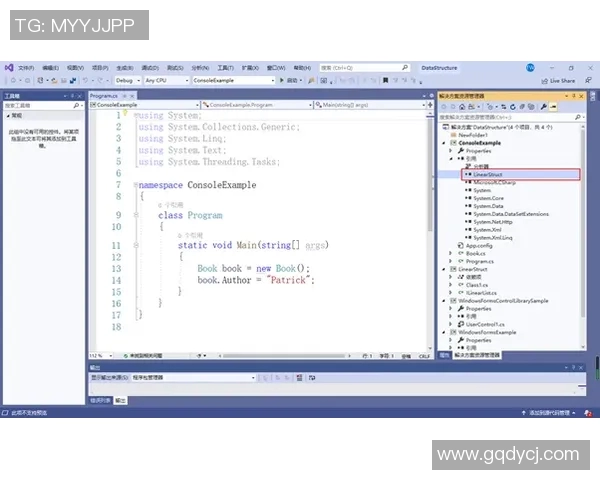The image size is (600, 480).
Task: Click the navigate backward toolbar icon
Action: [13, 80]
